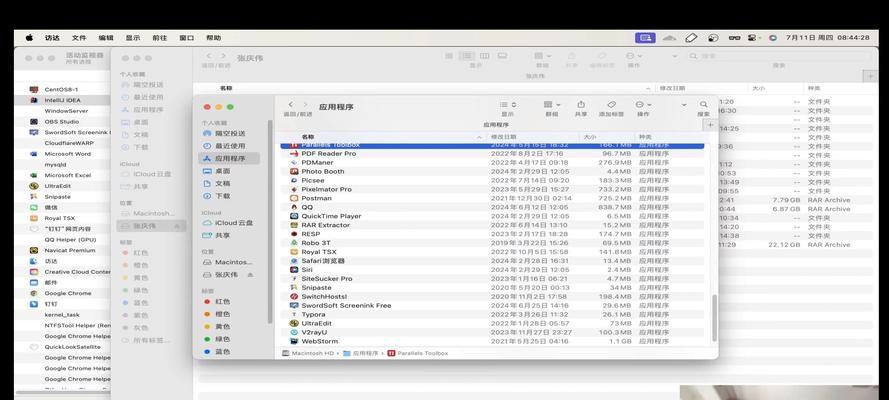Select the QQ penguin app icon
889x400 pixels.
click(x=294, y=207)
